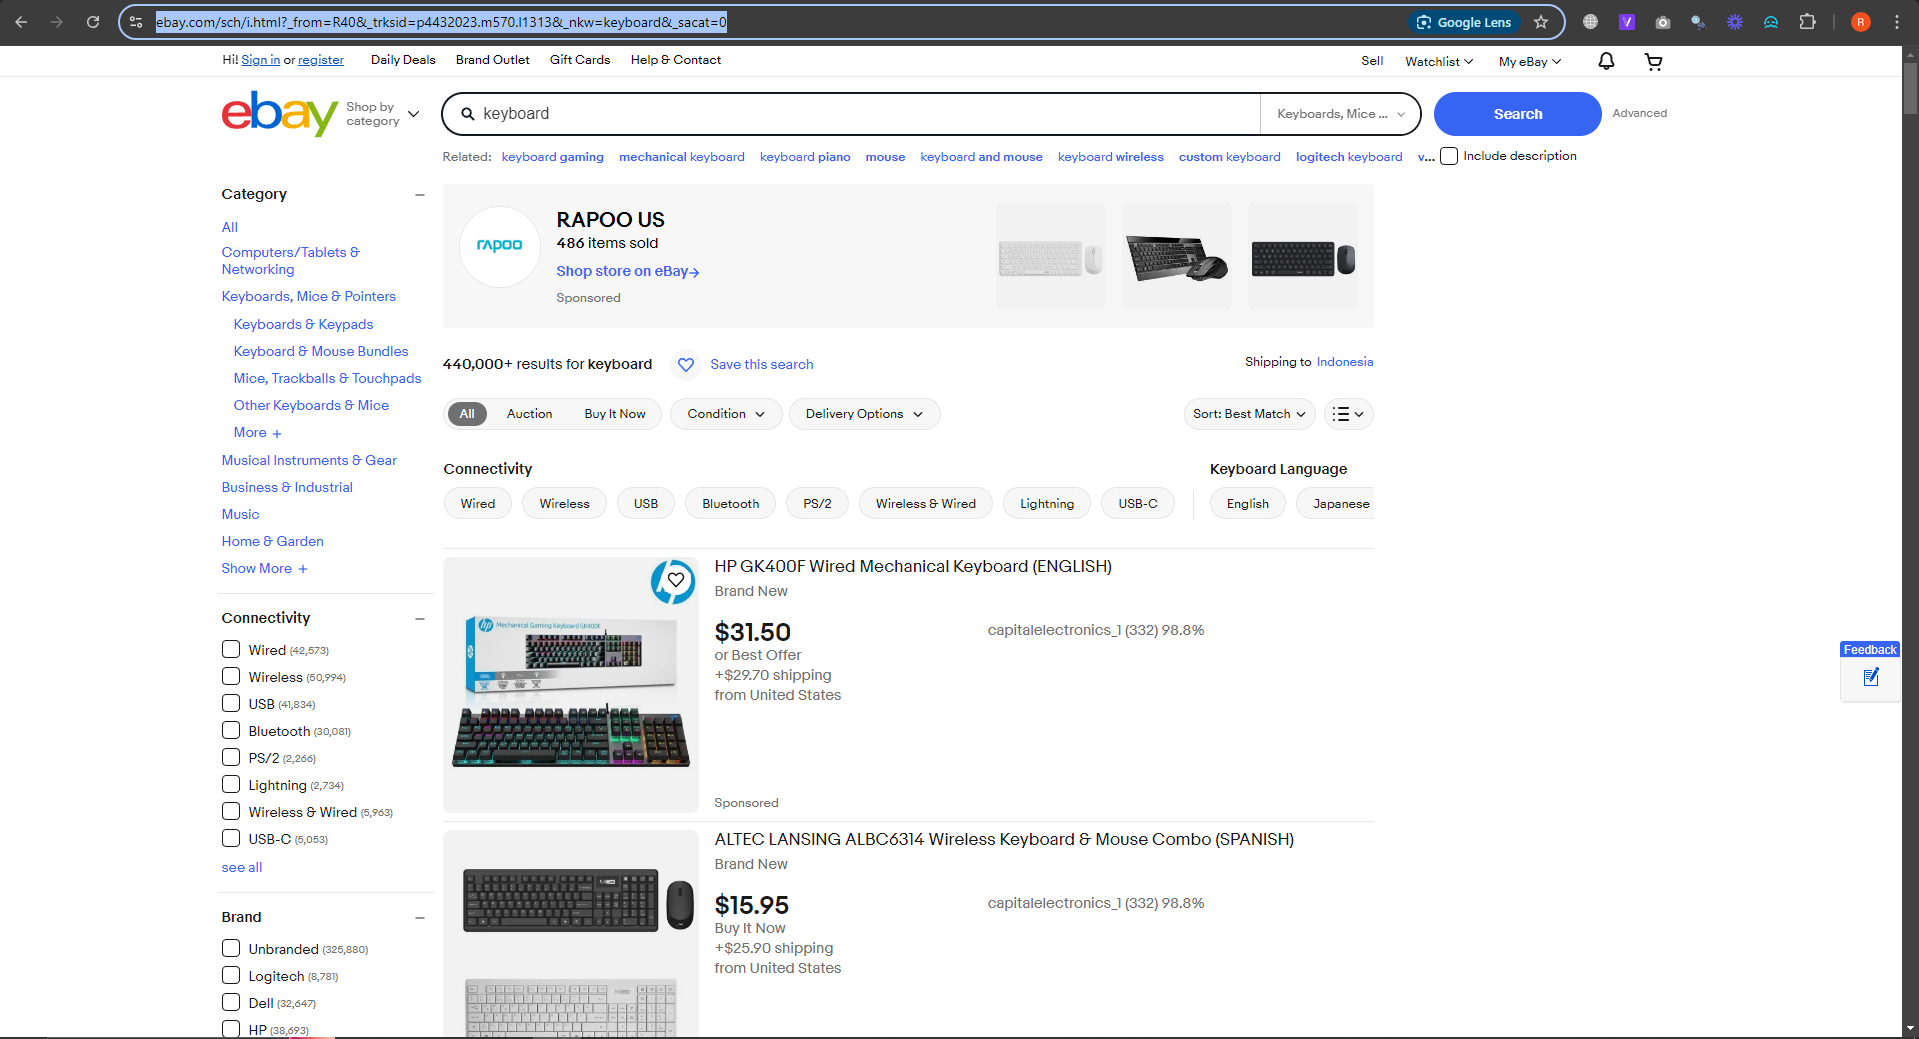Select the All listings tab
Viewport: 1919px width, 1039px height.
click(467, 414)
